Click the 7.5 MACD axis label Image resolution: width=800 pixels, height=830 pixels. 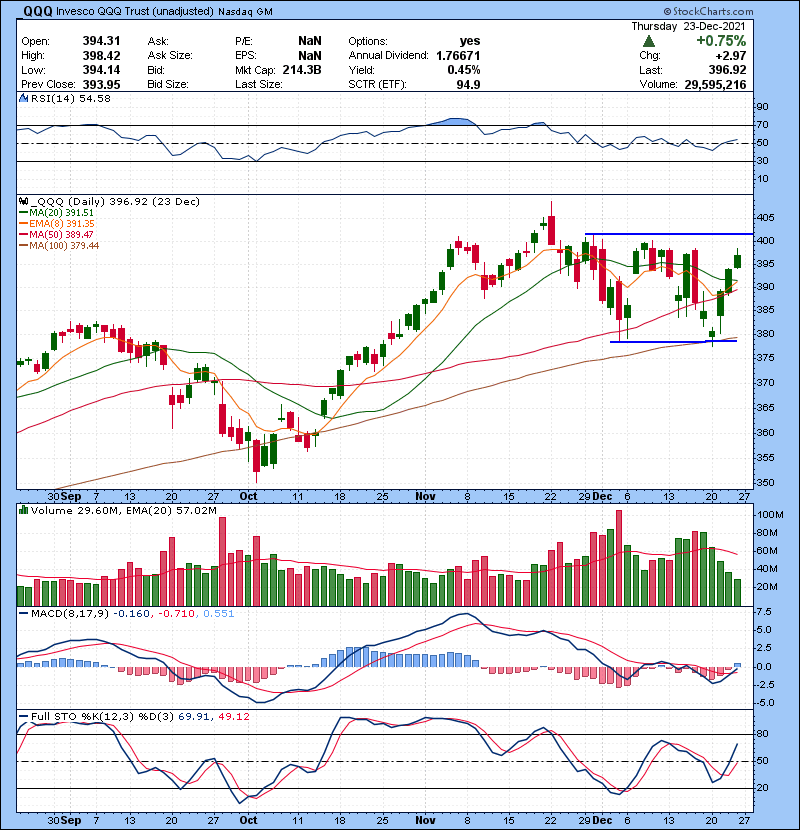[765, 612]
